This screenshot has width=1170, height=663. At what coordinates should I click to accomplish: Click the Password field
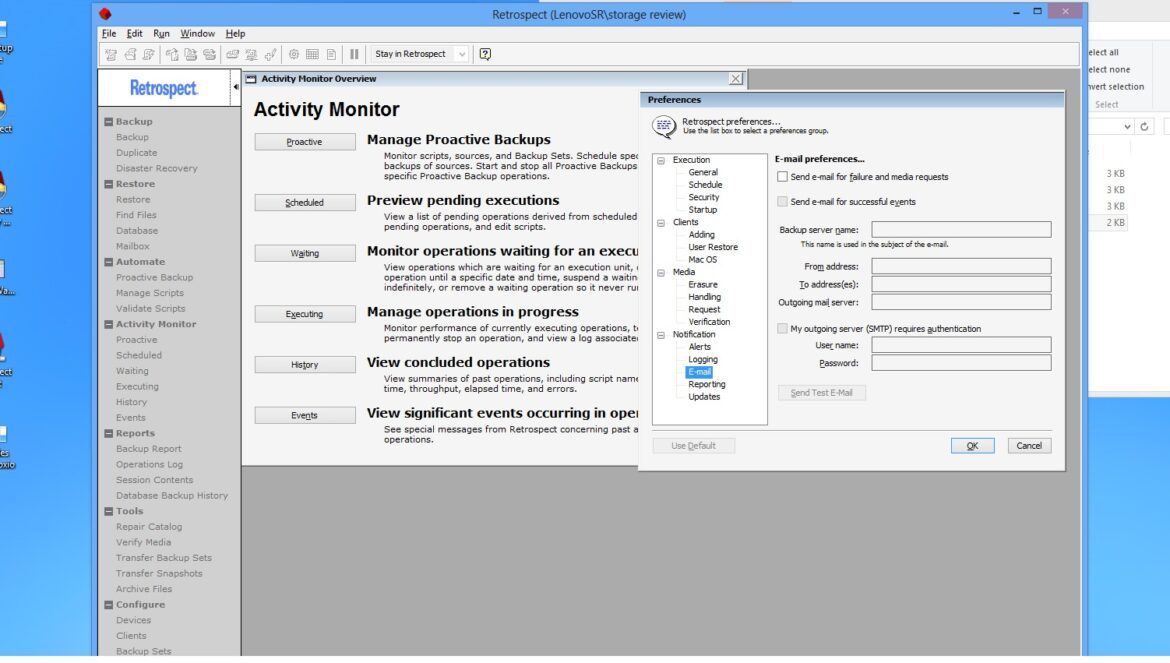pyautogui.click(x=961, y=362)
